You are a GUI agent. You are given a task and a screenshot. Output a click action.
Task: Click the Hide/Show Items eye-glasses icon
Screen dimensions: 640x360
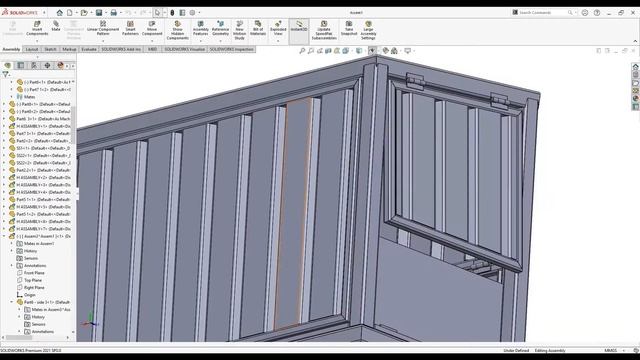372,51
